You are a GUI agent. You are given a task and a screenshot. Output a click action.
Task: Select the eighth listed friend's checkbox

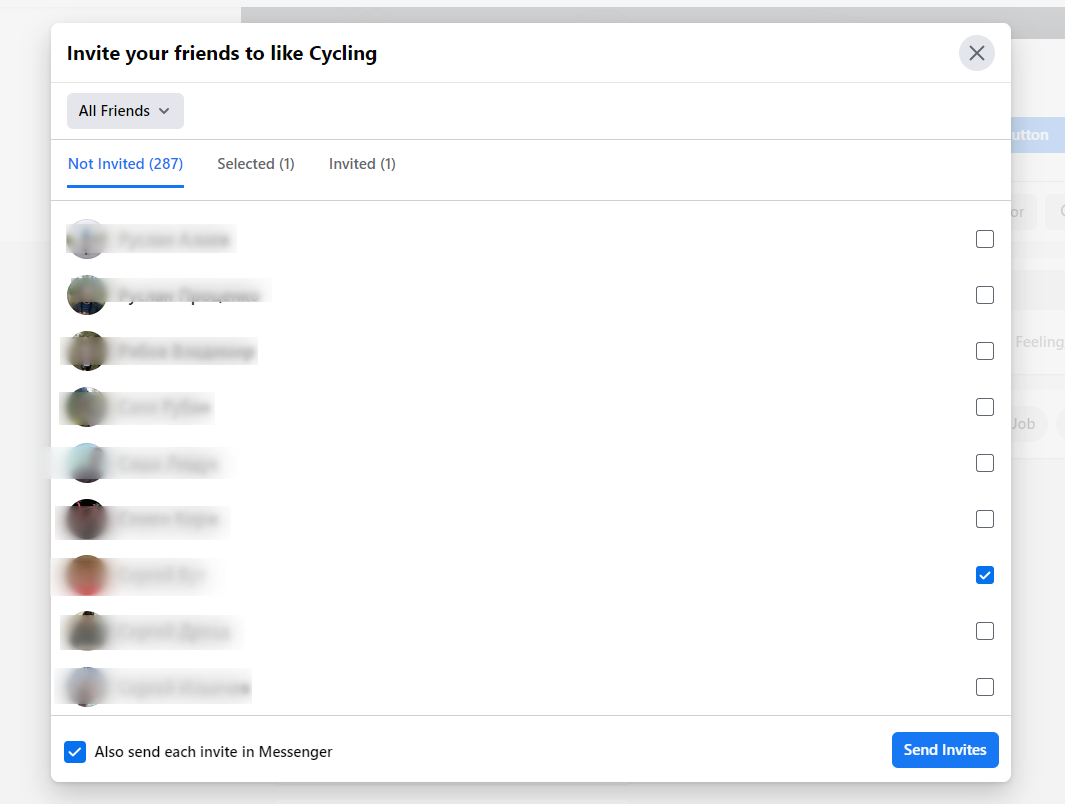point(985,631)
